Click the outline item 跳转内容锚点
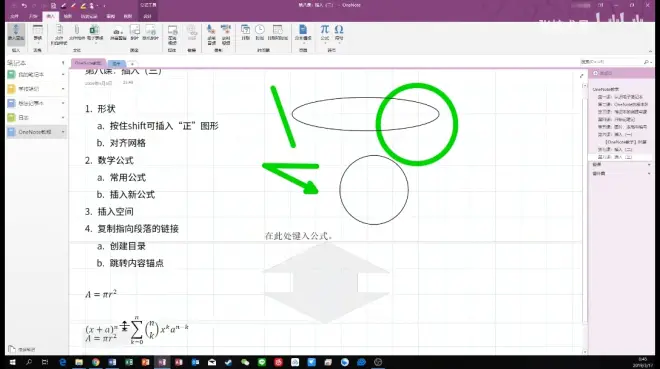 coord(137,263)
